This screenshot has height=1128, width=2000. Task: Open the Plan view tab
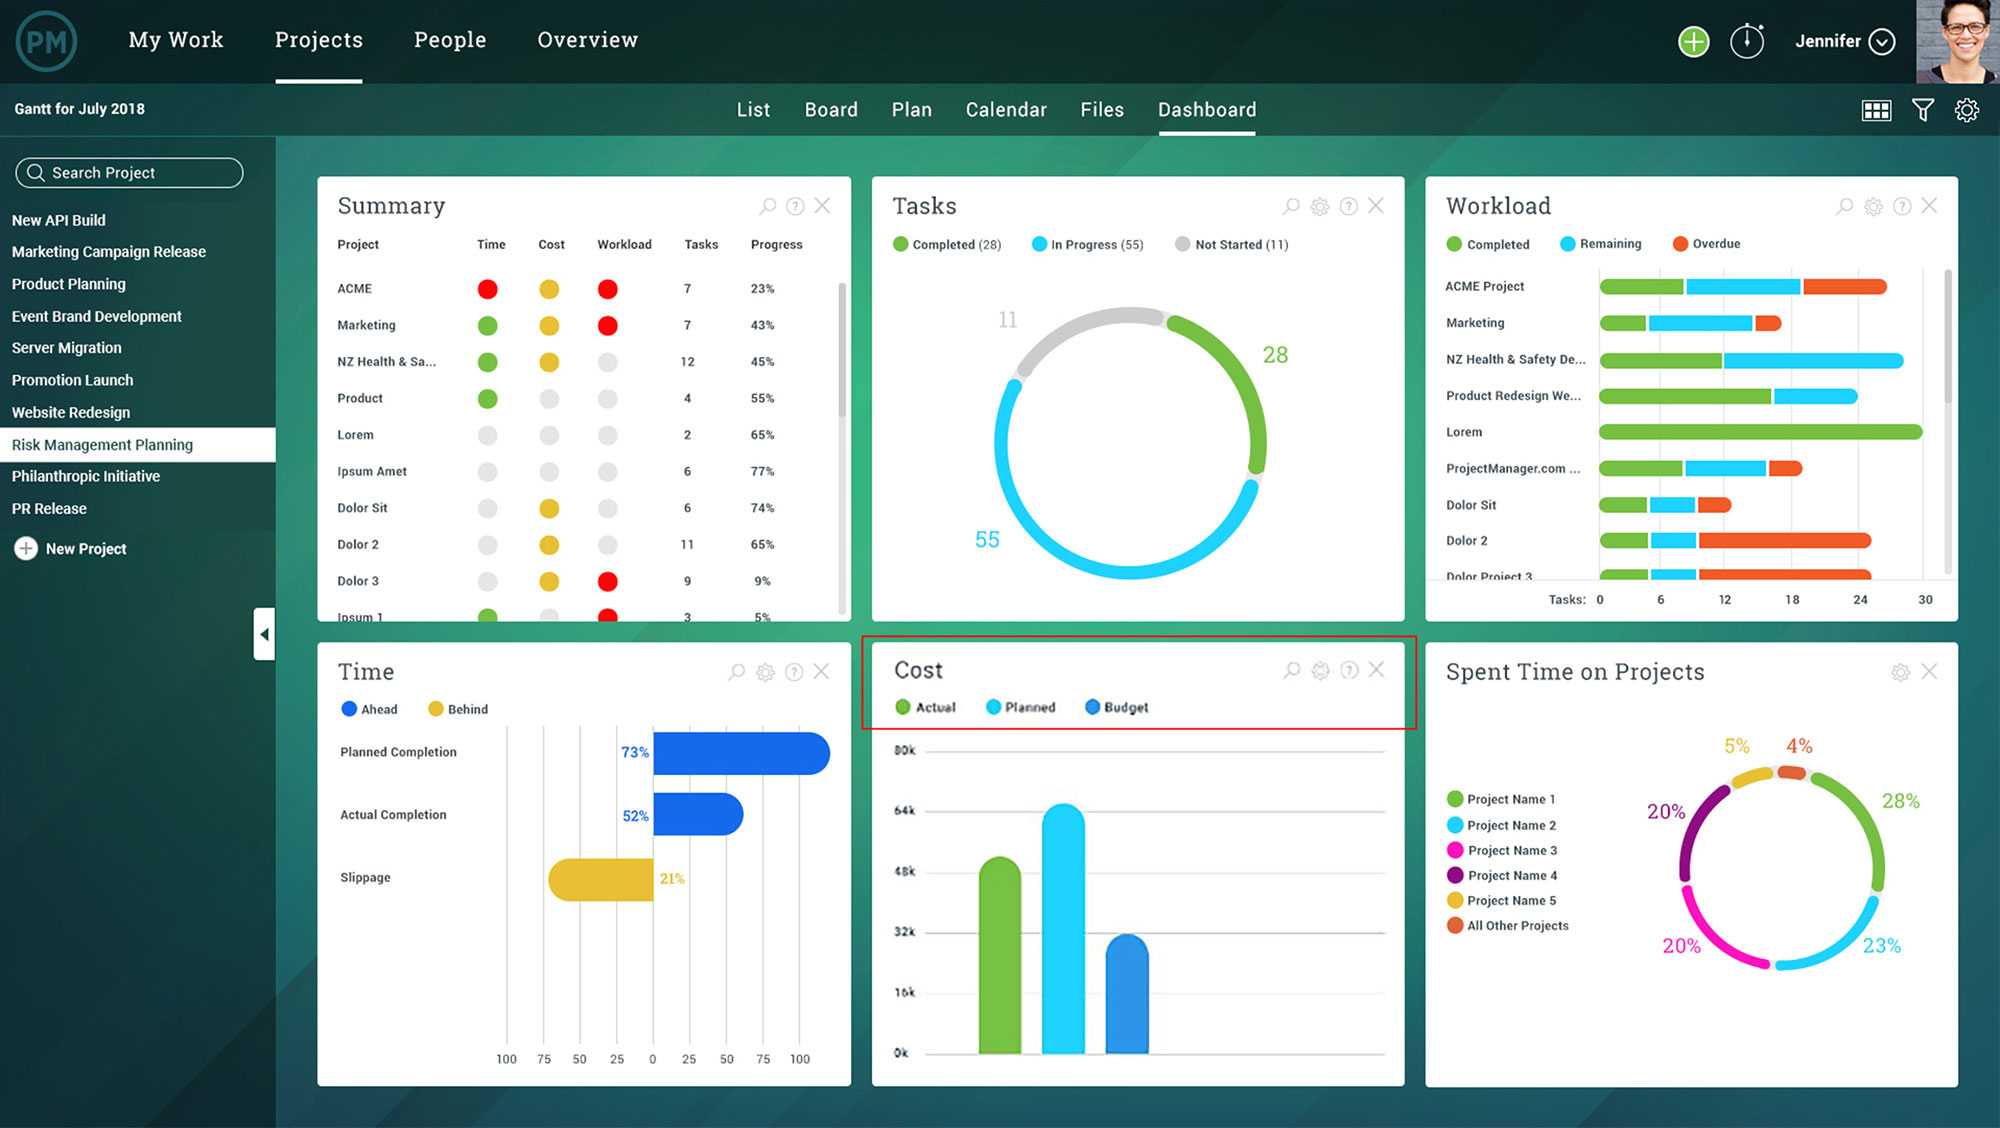click(x=909, y=109)
